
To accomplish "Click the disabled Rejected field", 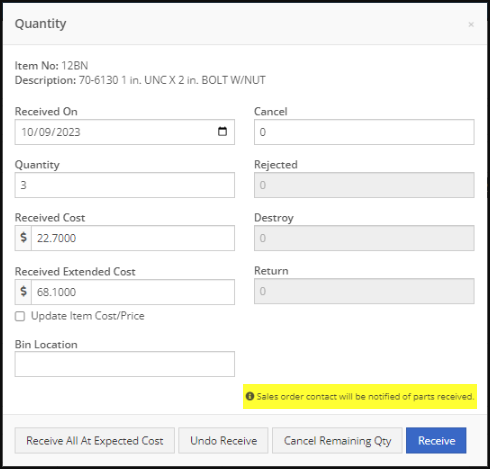I will coord(364,185).
